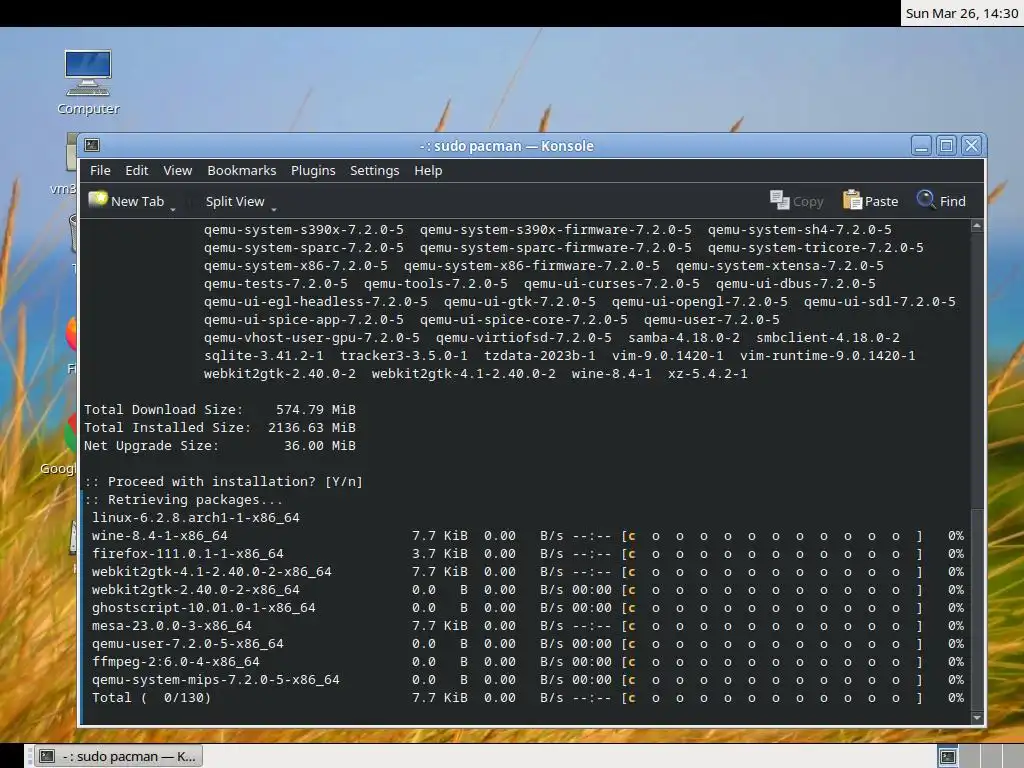The image size is (1024, 768).
Task: Click the Copy toolbar icon
Action: point(780,200)
